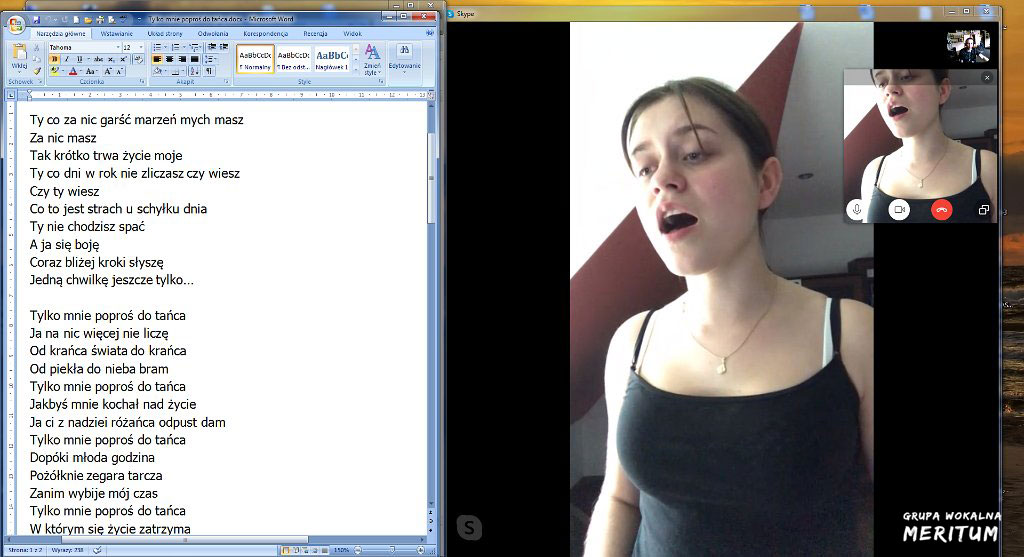Click proofing check icon in status bar
1024x557 pixels.
point(97,550)
